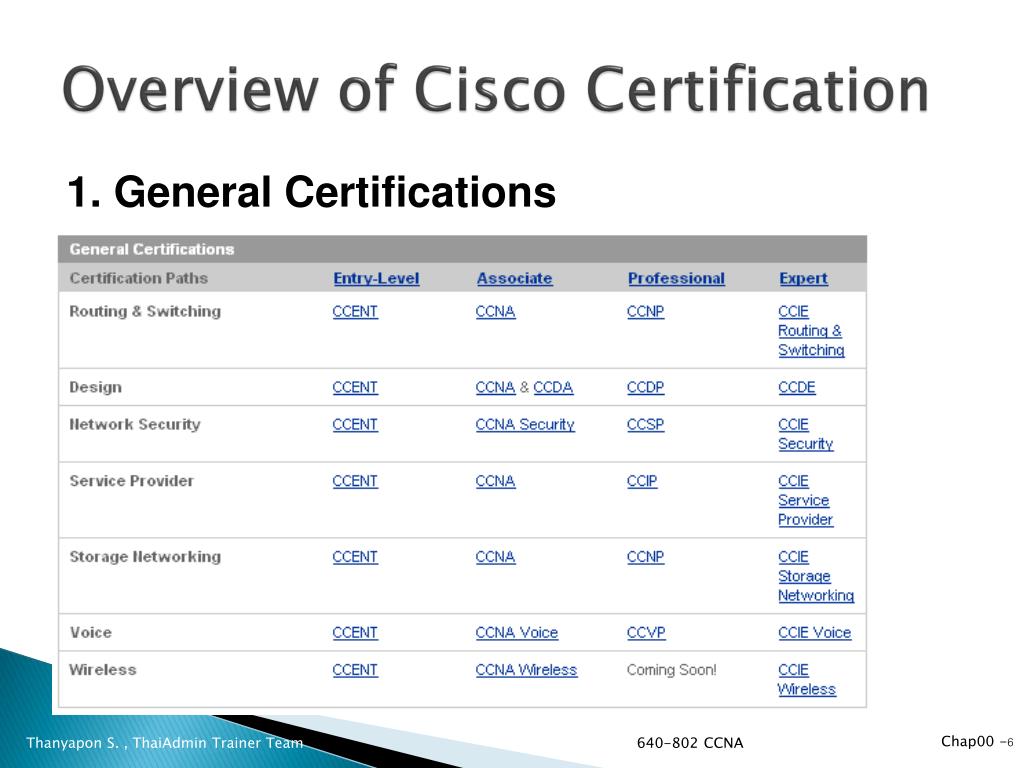Click CCNA in the Routing & Switching row
Image resolution: width=1024 pixels, height=768 pixels.
pyautogui.click(x=496, y=312)
